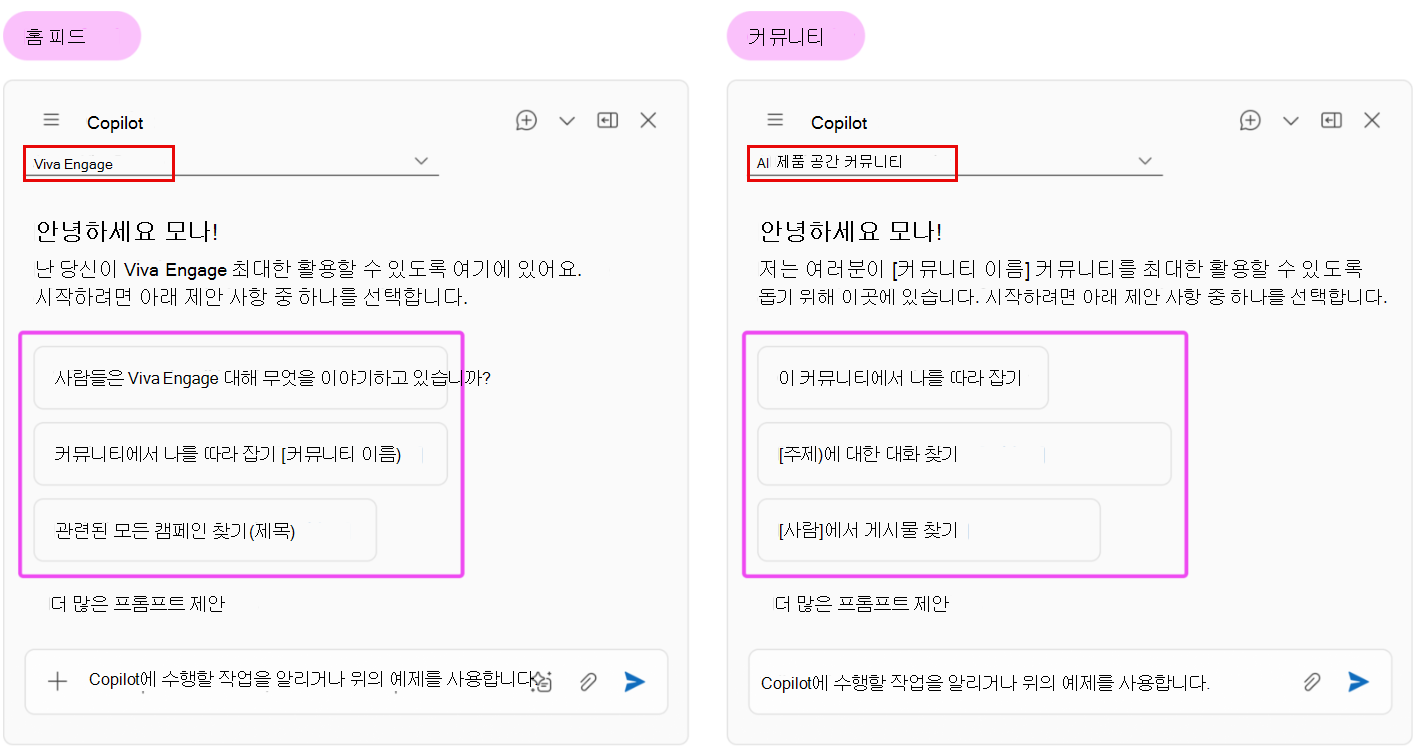The image size is (1416, 750).
Task: Close the AI 제품 공간 커뮤니티 Copilot panel
Action: click(1372, 120)
